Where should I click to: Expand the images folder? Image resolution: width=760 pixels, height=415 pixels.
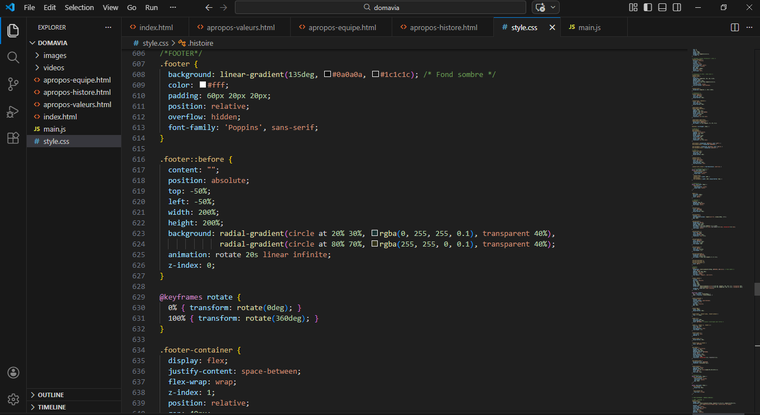pyautogui.click(x=55, y=55)
